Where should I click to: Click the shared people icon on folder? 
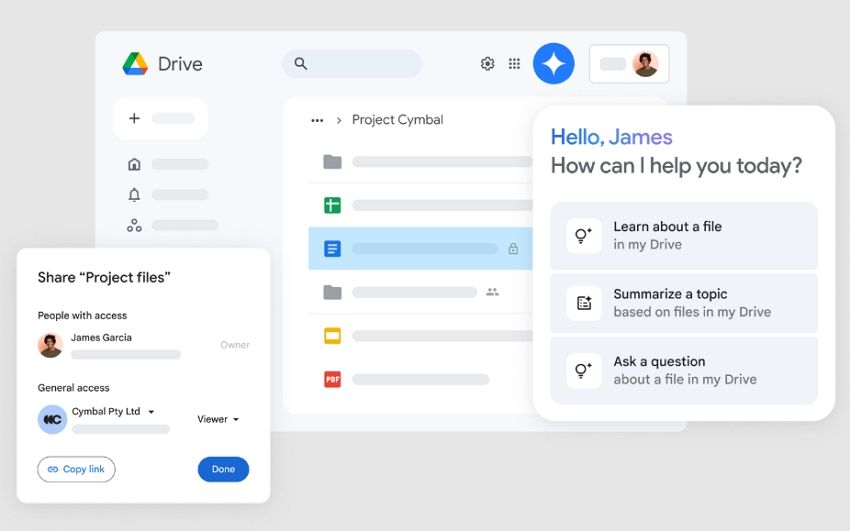coord(492,292)
